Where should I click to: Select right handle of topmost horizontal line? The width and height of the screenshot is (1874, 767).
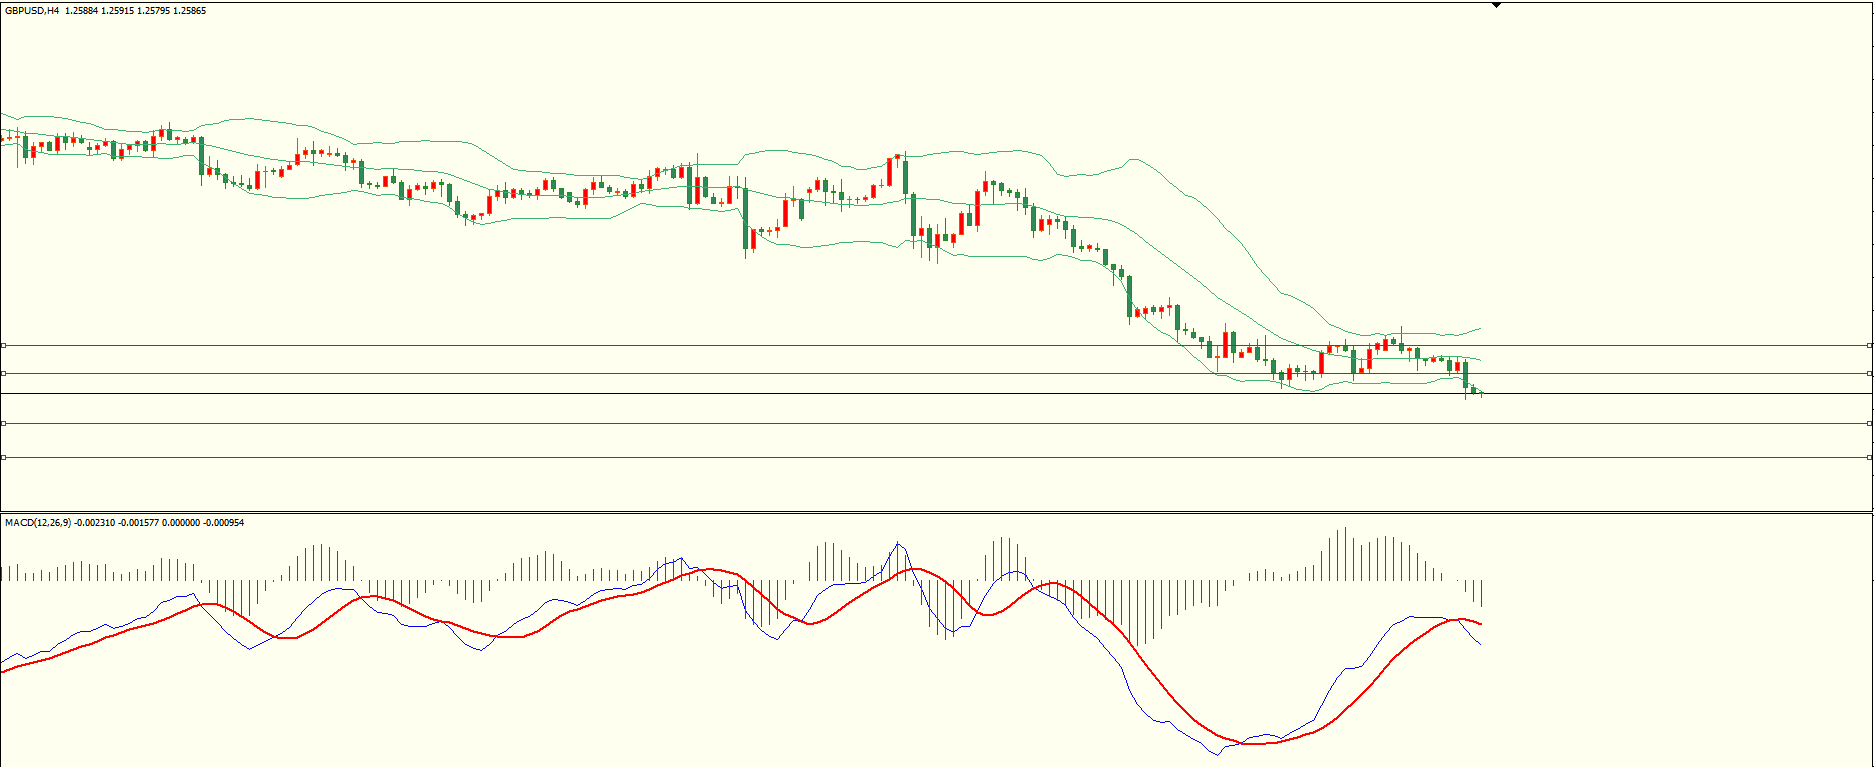tap(1869, 345)
